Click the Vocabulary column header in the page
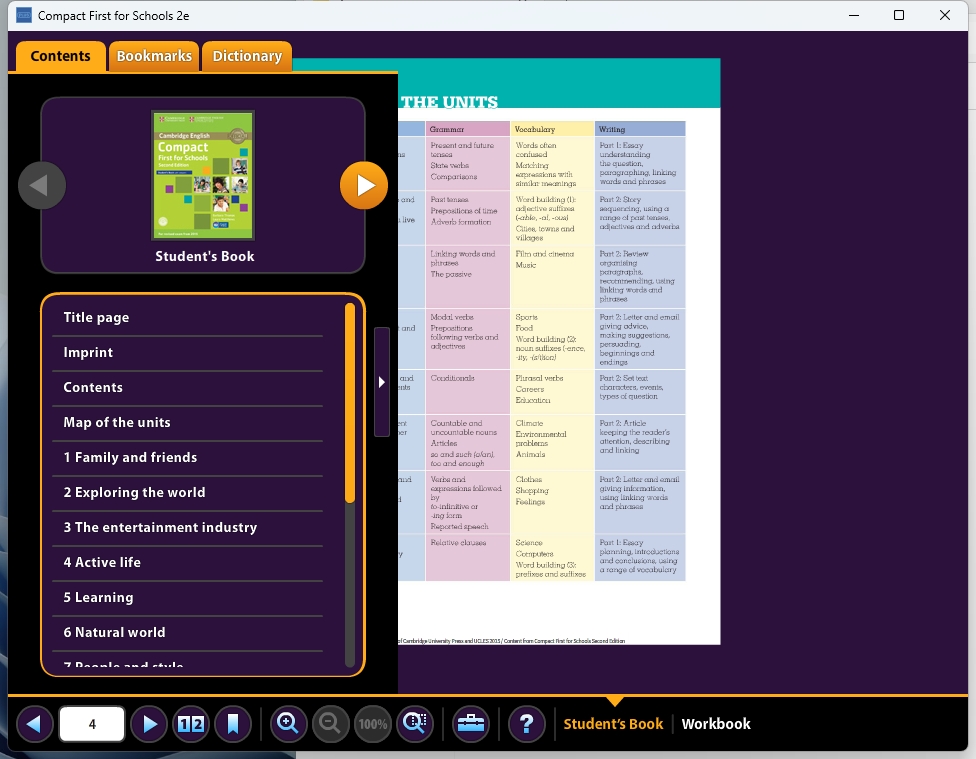 tap(552, 129)
